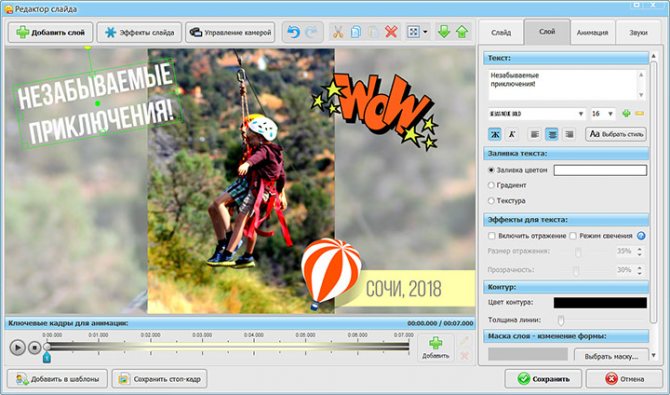
Task: Cancel editing with Отмена button
Action: [624, 379]
